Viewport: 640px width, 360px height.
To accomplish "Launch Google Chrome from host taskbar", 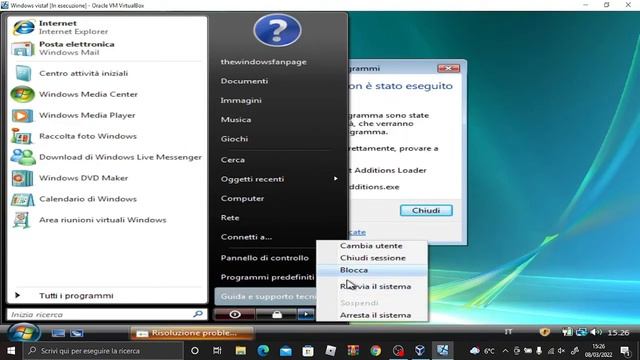I will click(376, 351).
